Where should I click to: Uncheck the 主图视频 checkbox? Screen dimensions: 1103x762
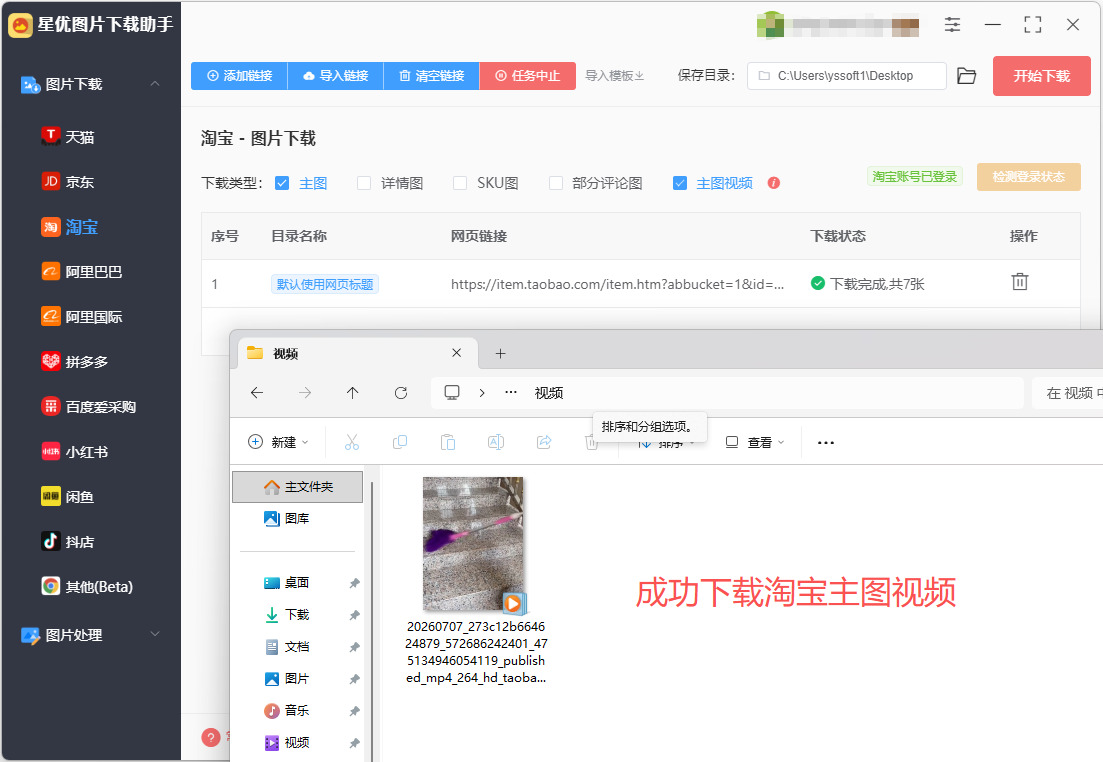point(680,183)
